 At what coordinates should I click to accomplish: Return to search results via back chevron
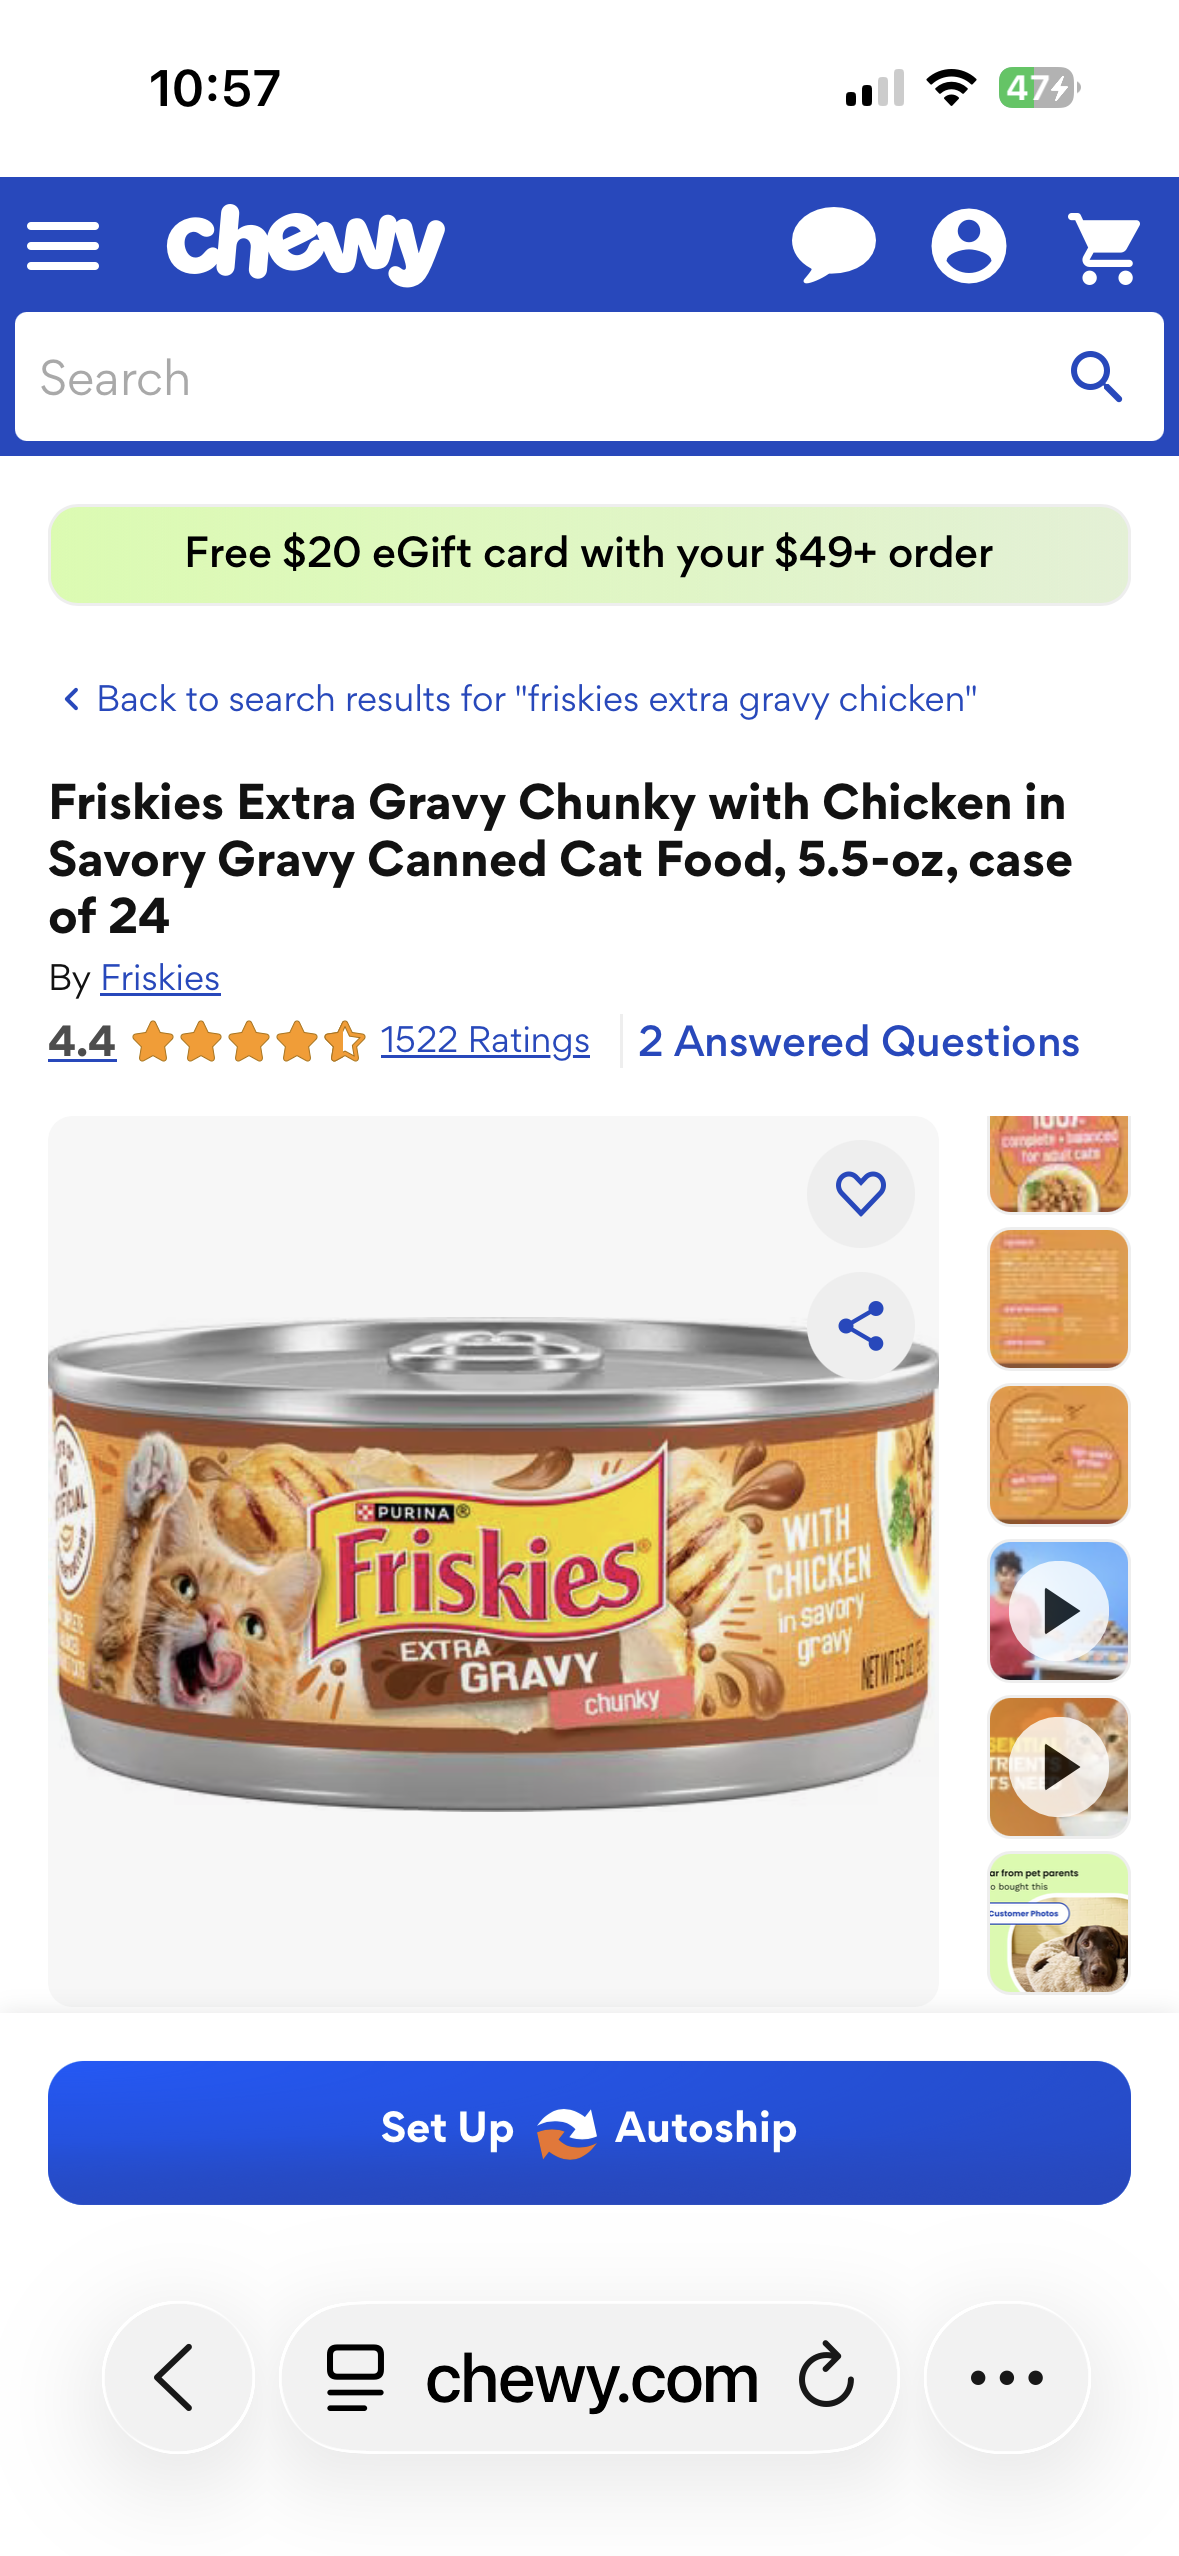(71, 699)
